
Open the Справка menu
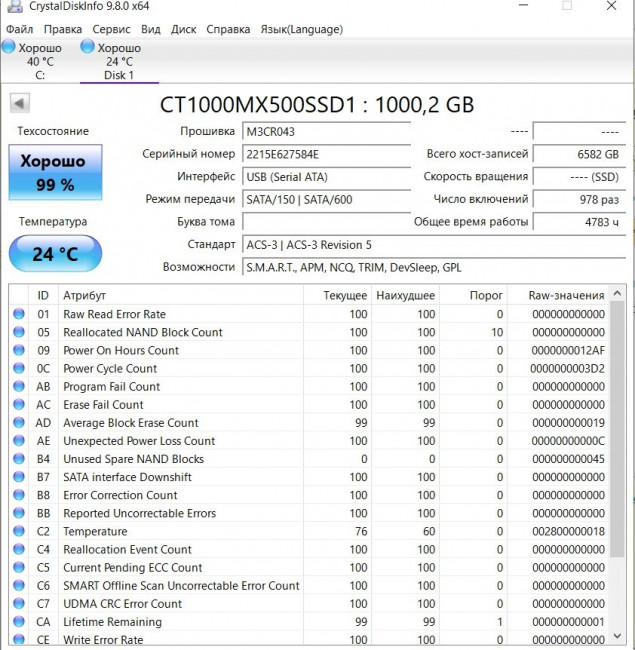point(228,29)
